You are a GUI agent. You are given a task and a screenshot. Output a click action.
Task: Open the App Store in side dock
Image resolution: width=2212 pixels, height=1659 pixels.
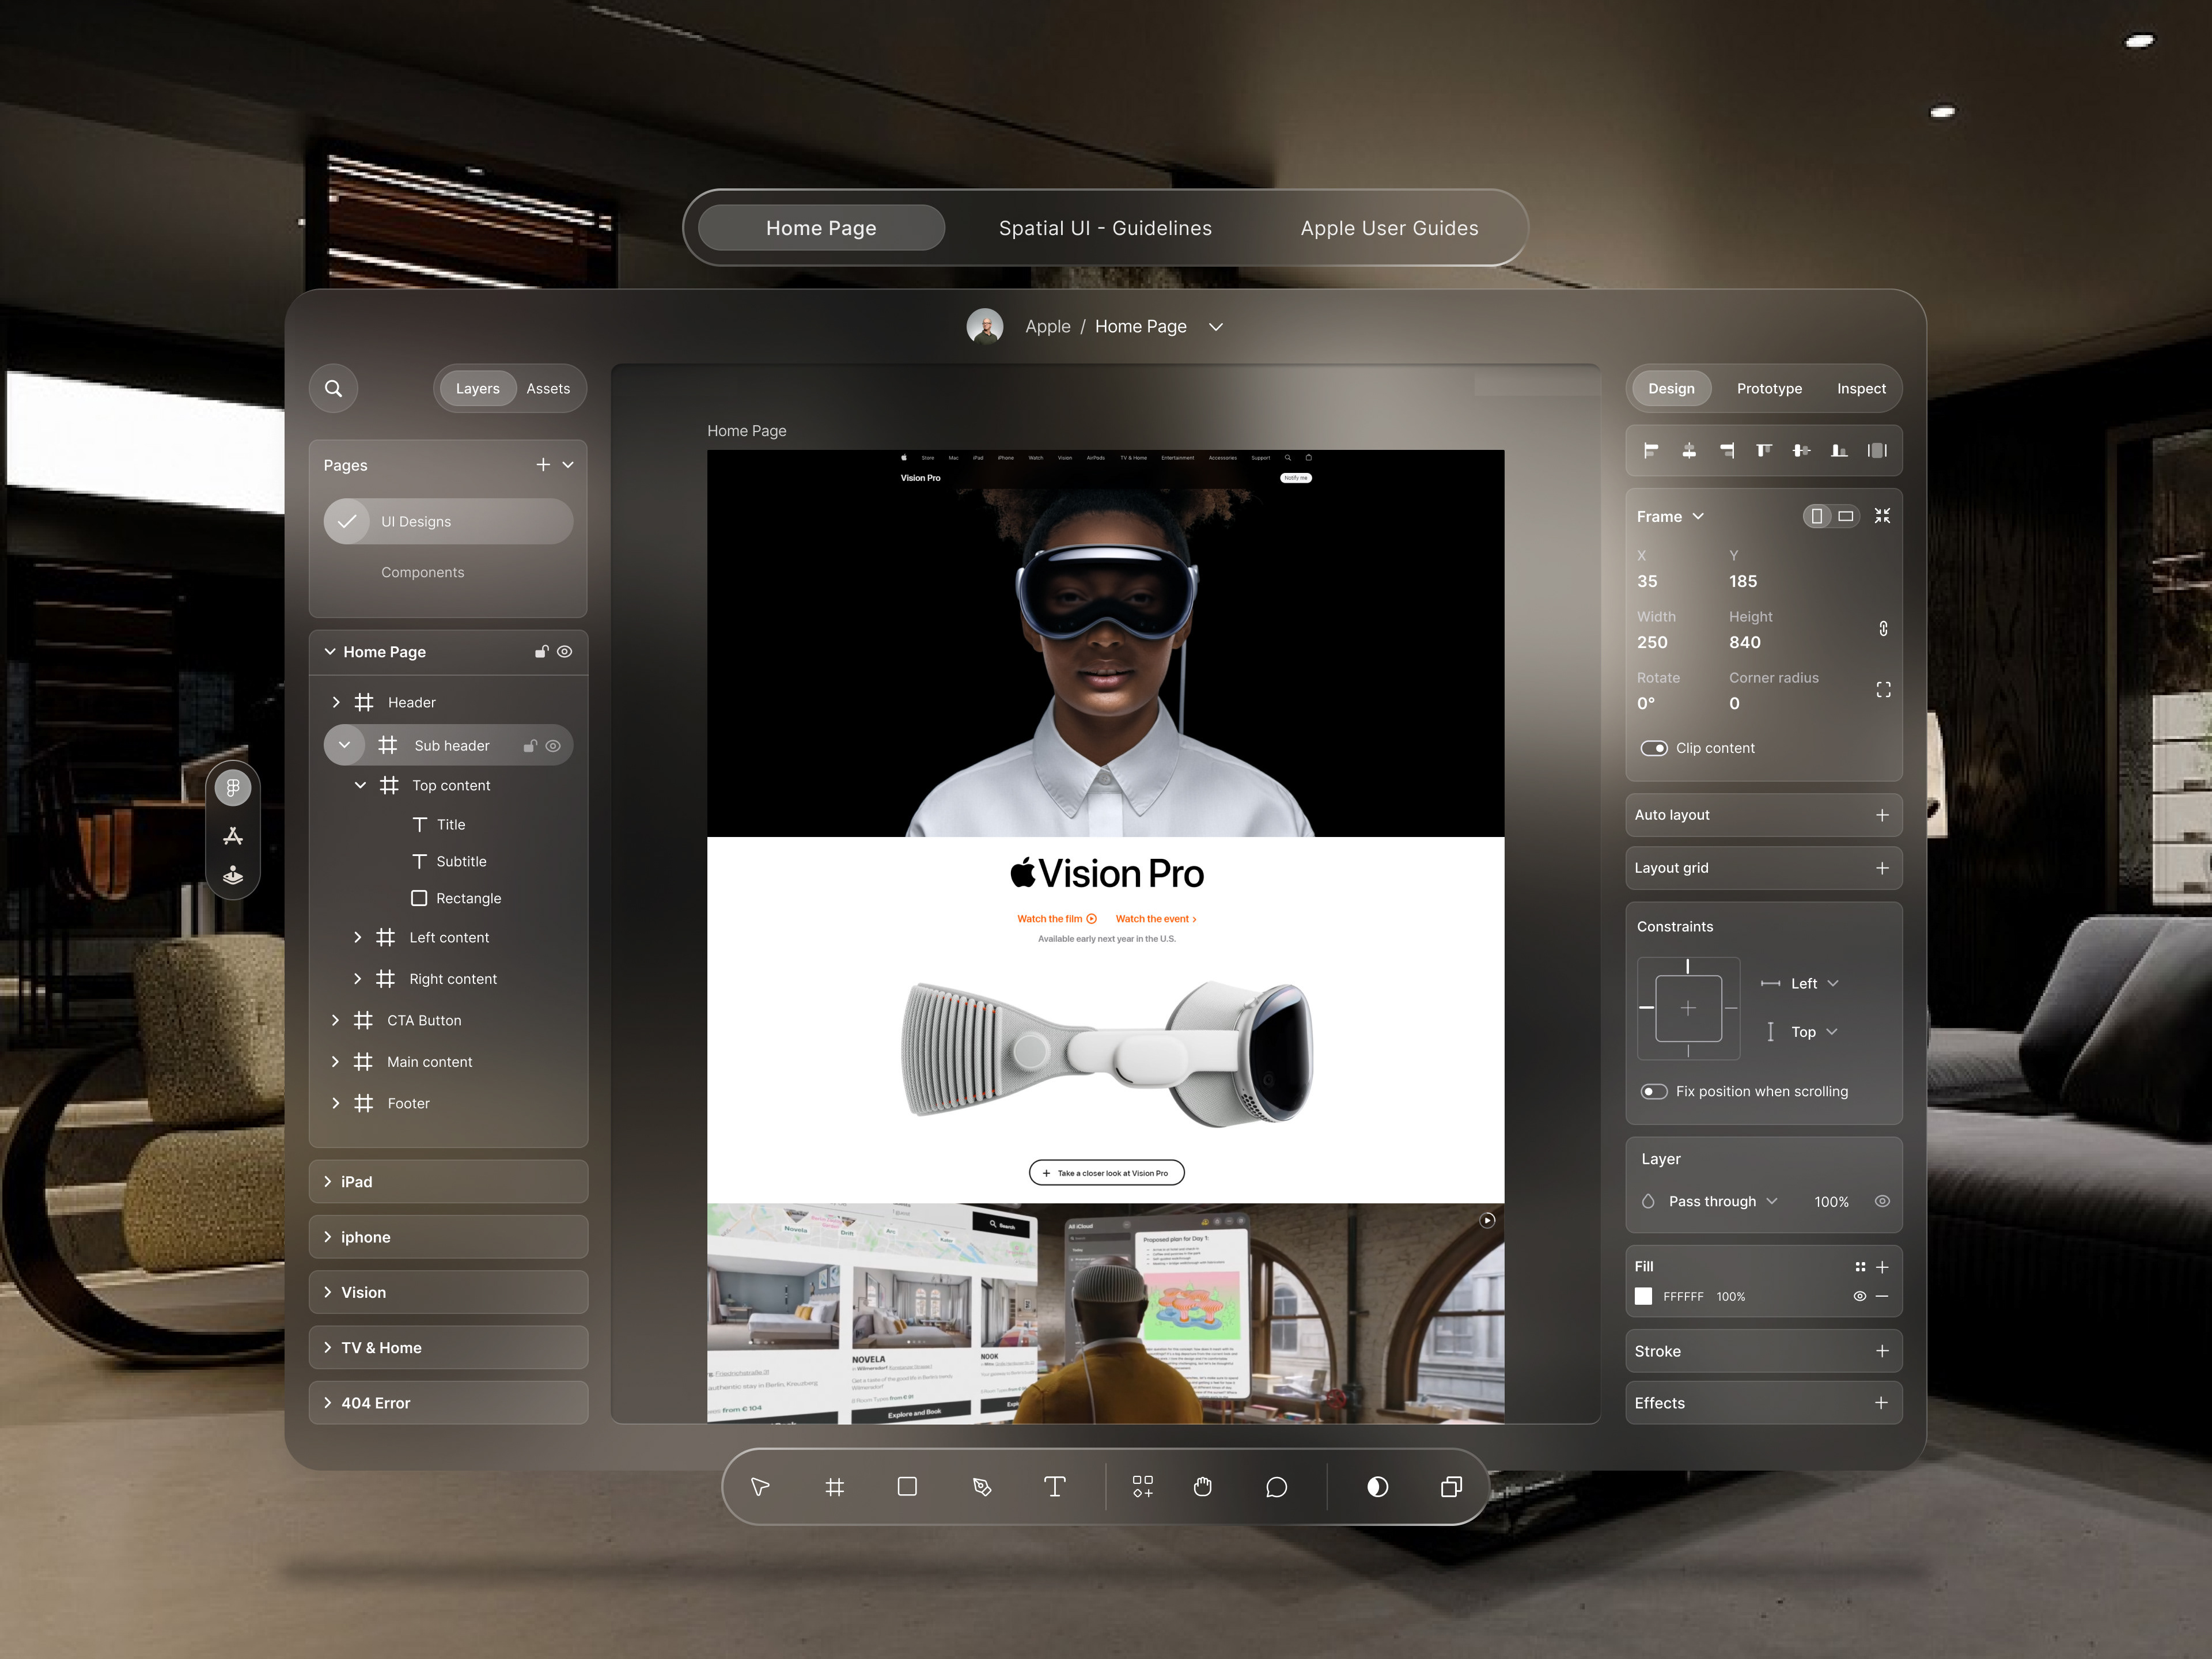pos(233,836)
